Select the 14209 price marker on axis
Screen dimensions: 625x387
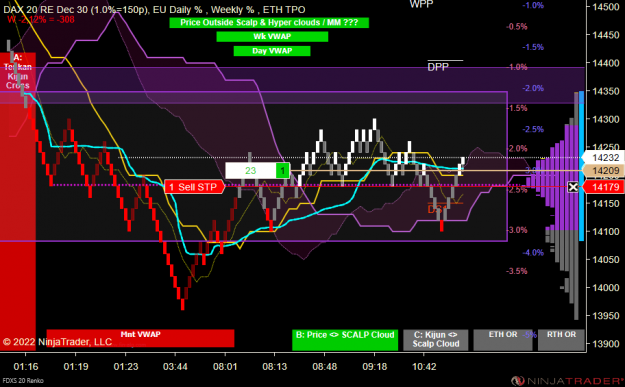pyautogui.click(x=603, y=171)
